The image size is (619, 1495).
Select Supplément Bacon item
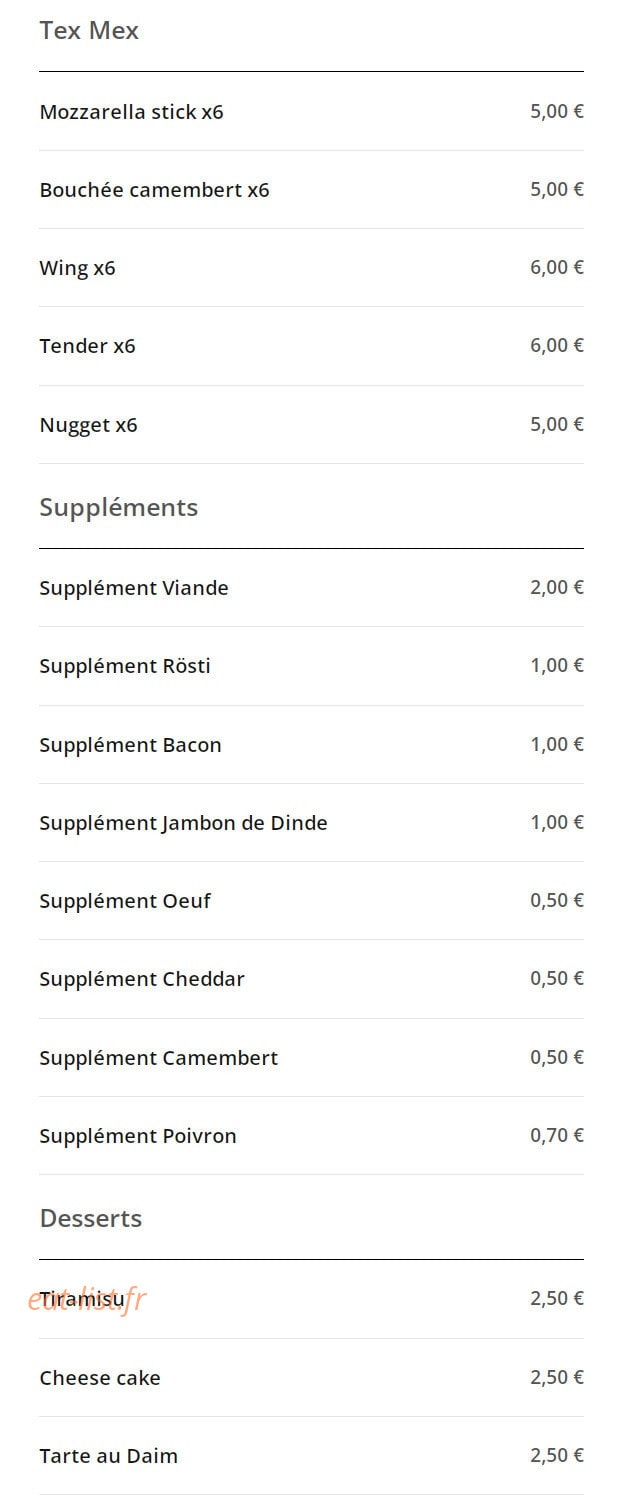click(x=311, y=745)
